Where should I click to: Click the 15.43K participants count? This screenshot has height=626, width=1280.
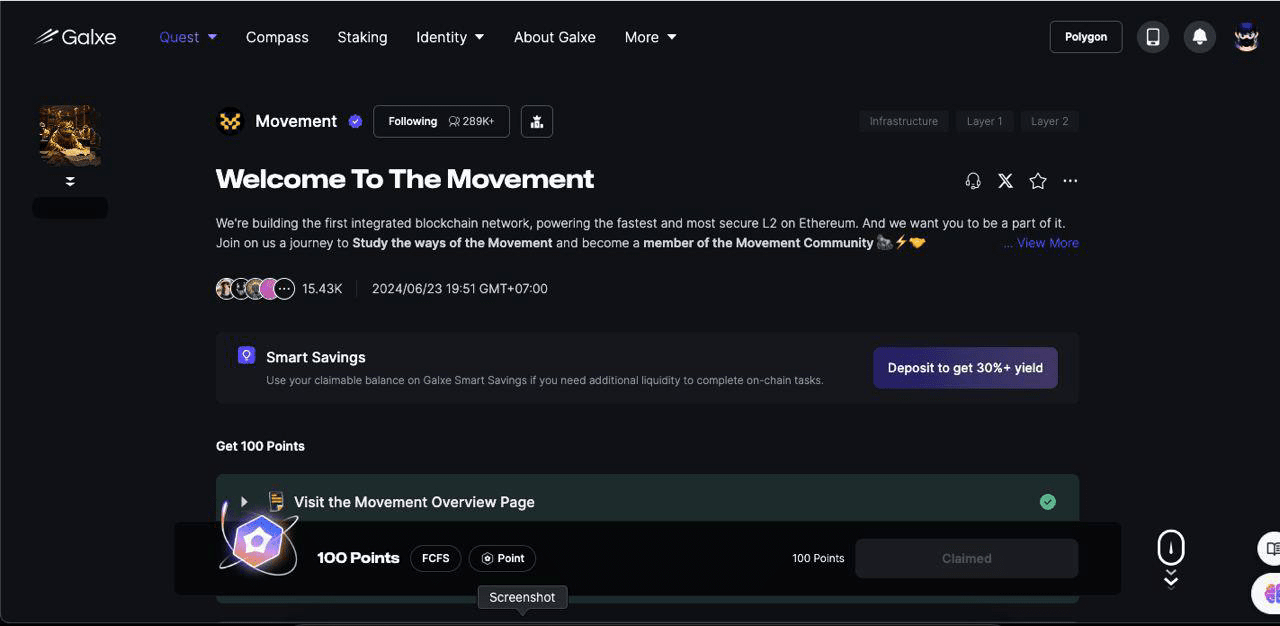[322, 289]
